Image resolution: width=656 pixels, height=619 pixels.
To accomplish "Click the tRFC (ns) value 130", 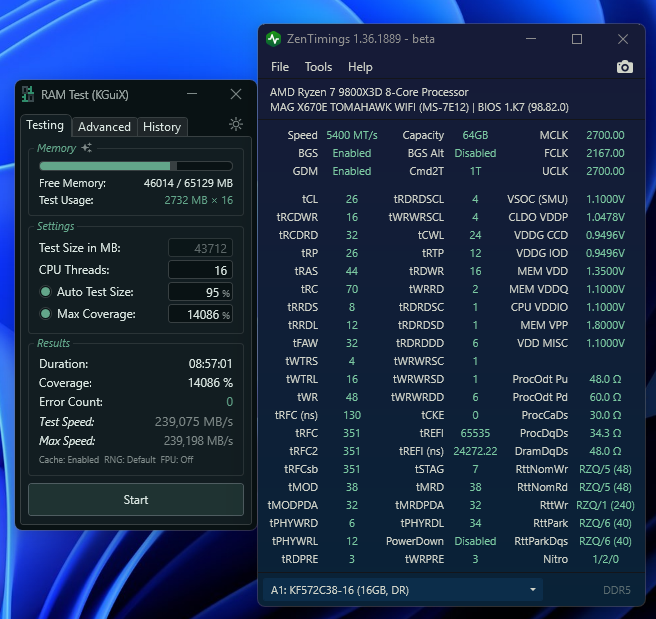I will [352, 415].
